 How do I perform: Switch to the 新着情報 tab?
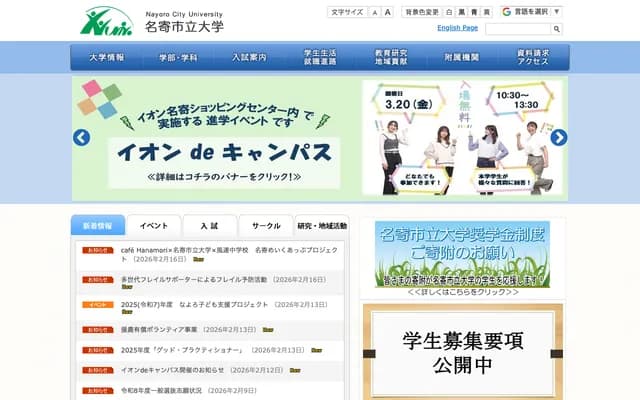tap(98, 226)
